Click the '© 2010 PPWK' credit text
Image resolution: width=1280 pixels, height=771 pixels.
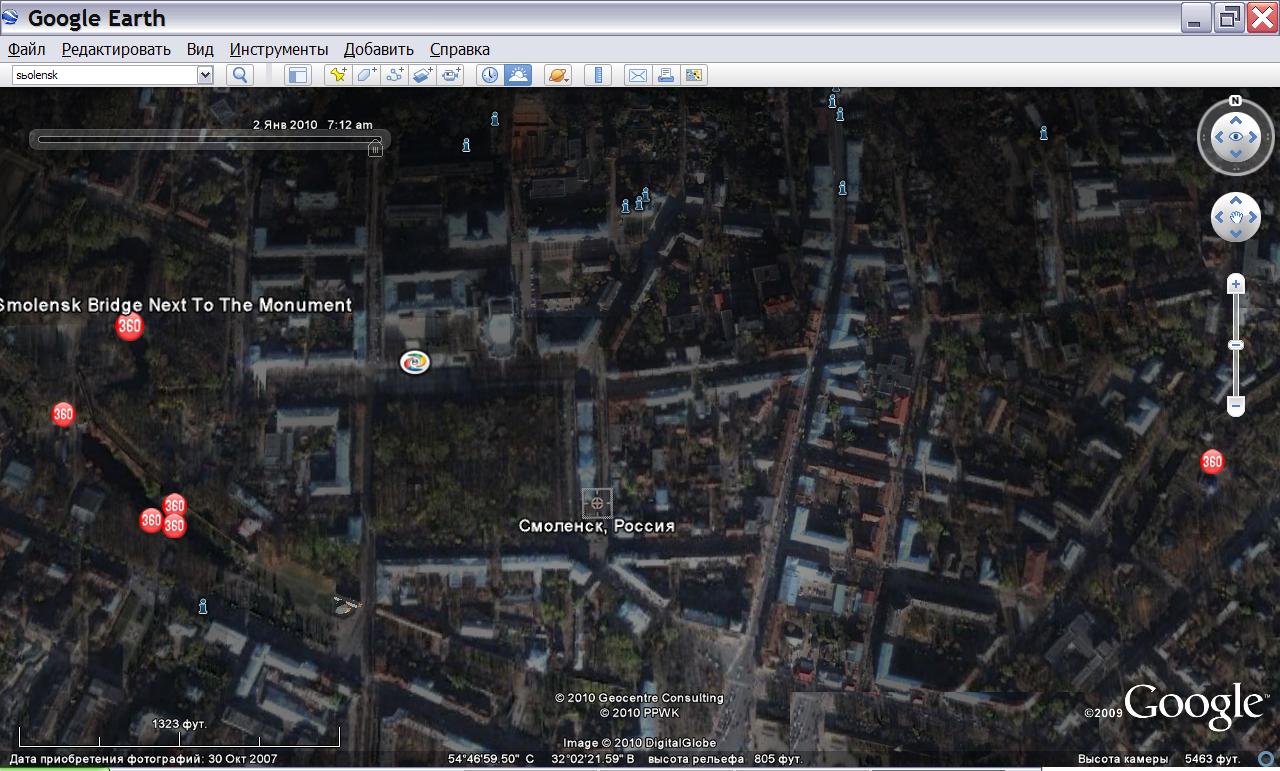pyautogui.click(x=639, y=713)
